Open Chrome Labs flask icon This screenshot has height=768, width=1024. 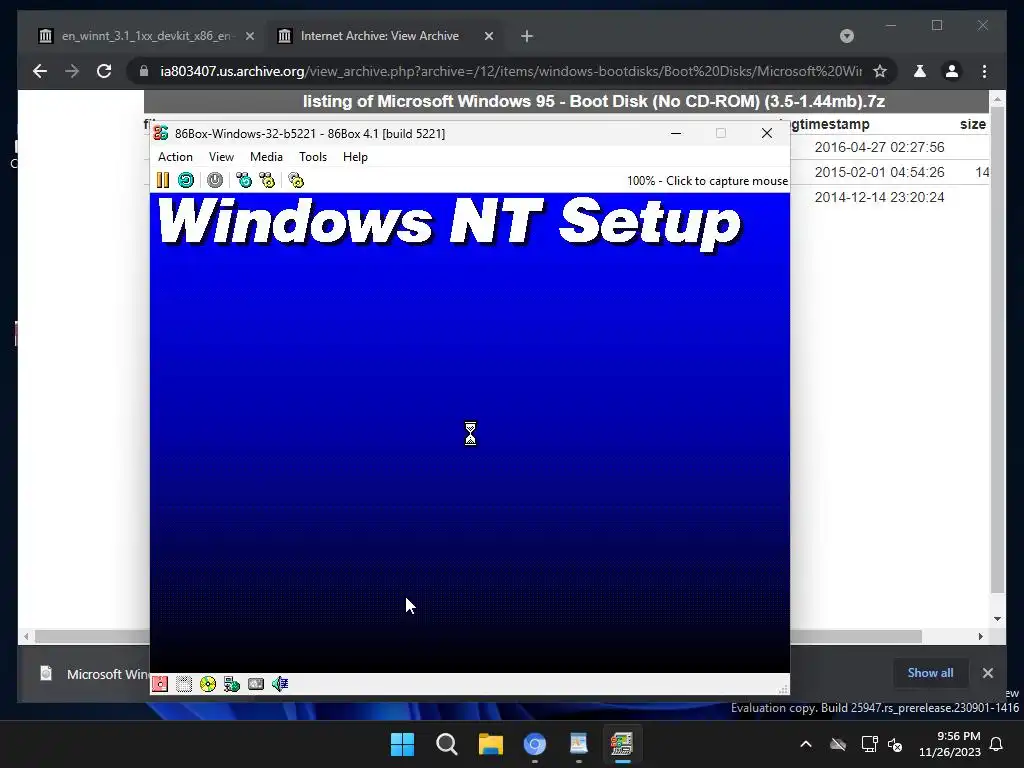(920, 71)
